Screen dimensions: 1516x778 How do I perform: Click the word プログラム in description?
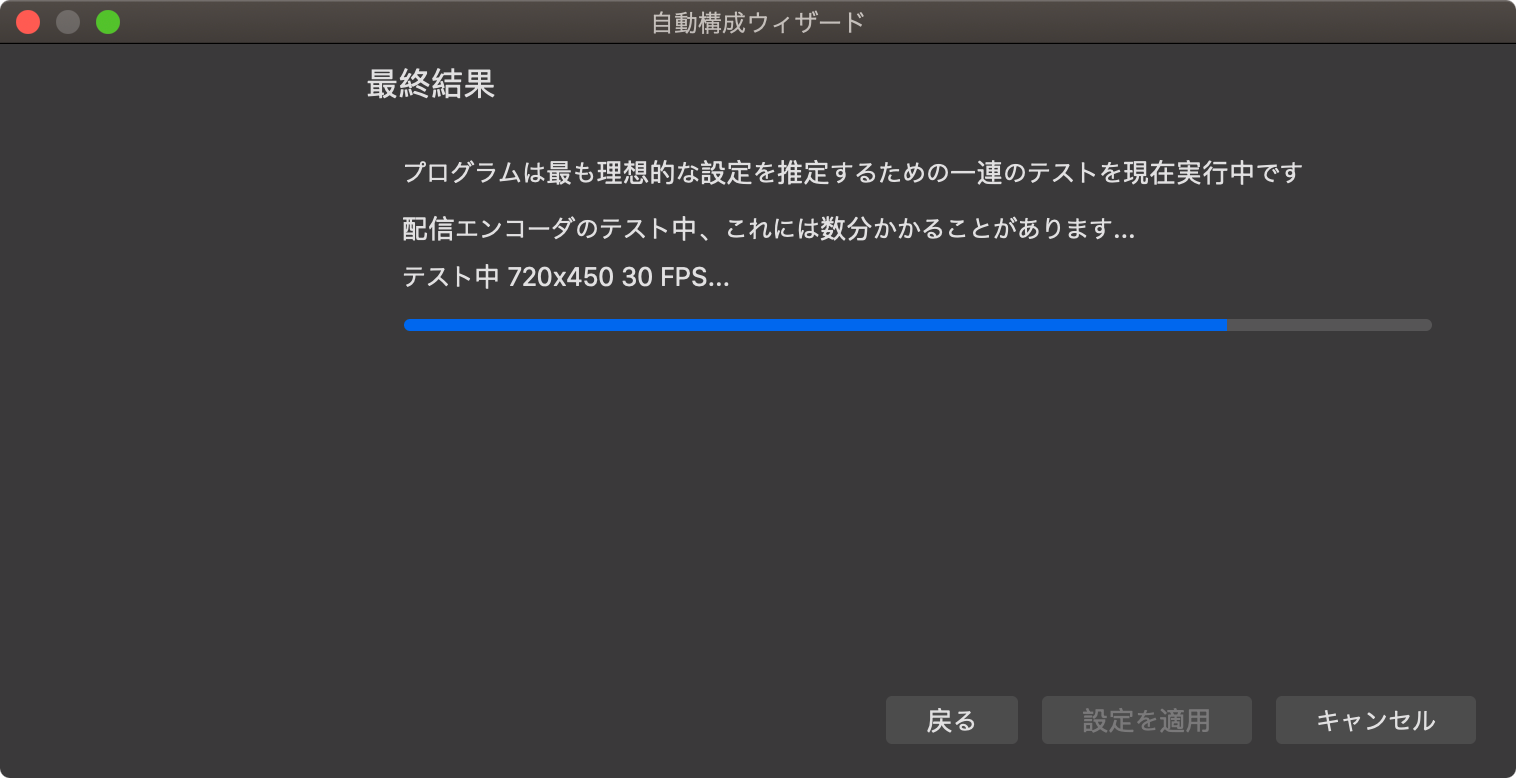(x=463, y=173)
